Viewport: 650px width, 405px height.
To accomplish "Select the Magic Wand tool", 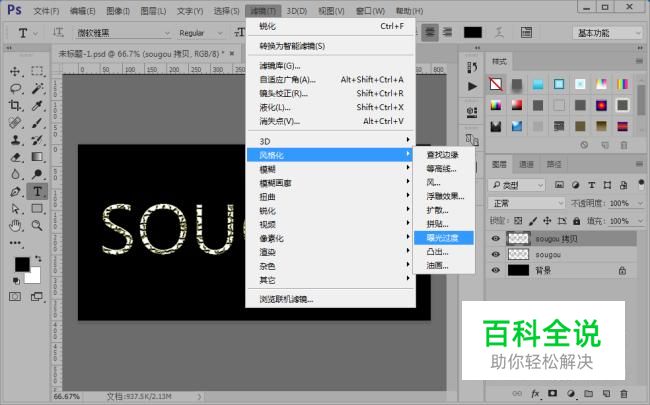I will (37, 88).
